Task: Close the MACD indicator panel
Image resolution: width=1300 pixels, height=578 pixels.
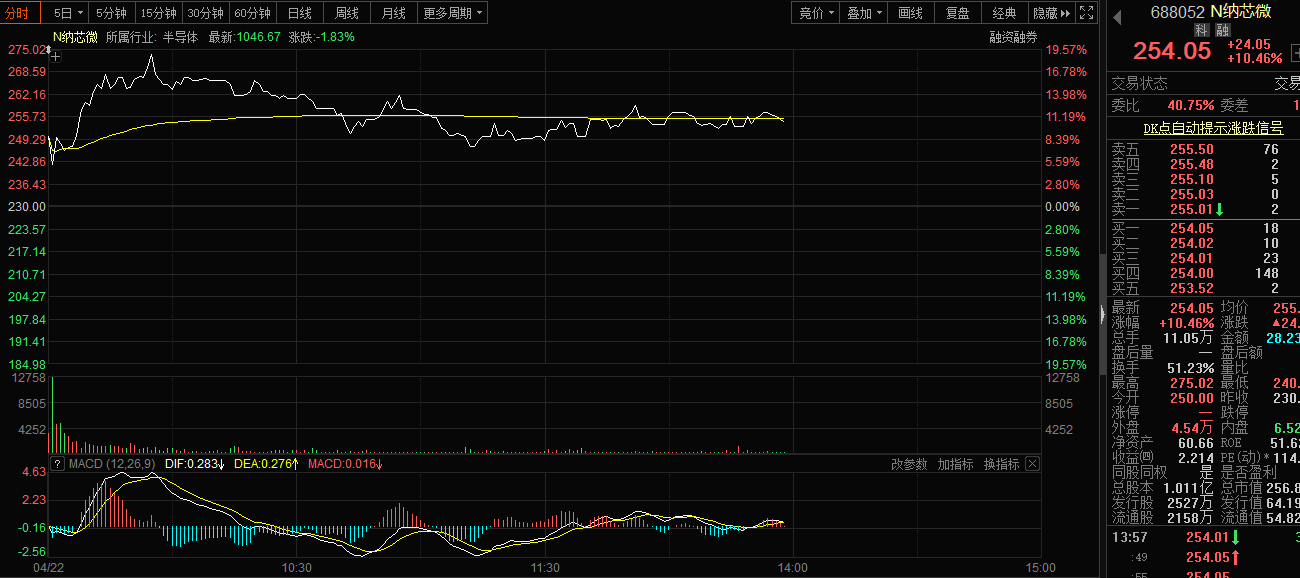Action: pyautogui.click(x=1033, y=464)
